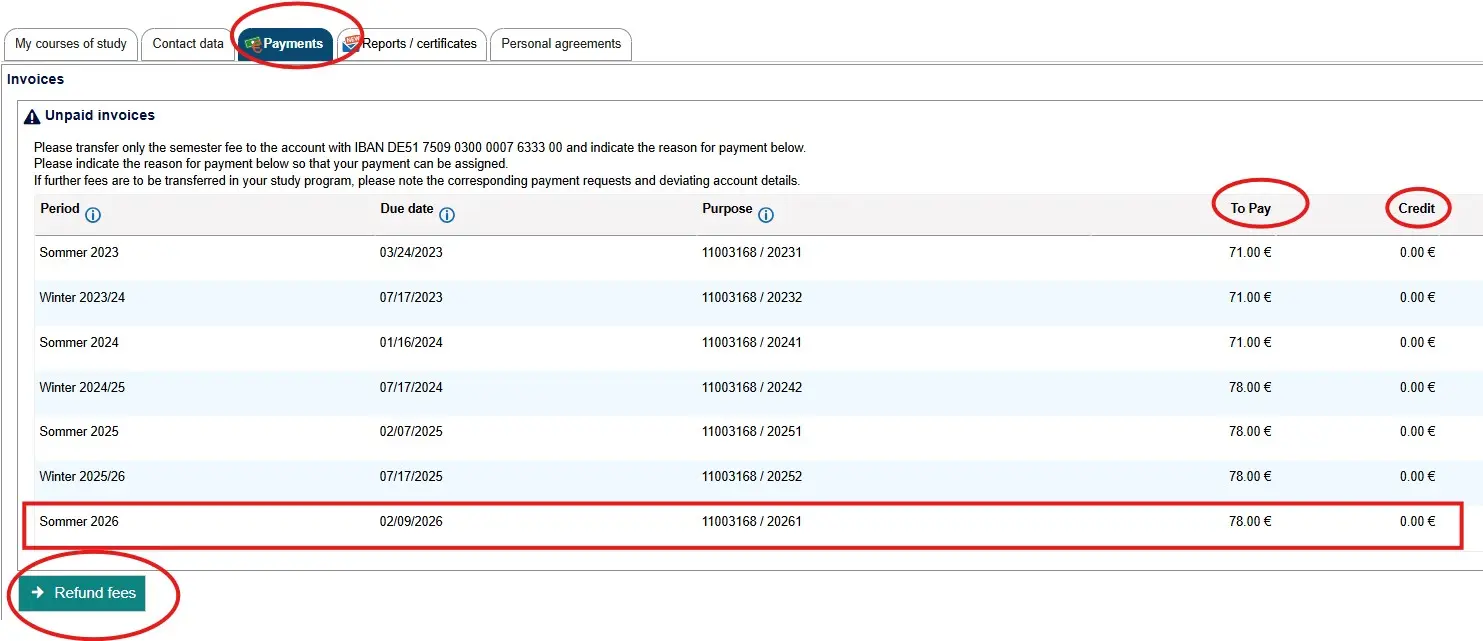Select the Reports / certificates tab
The height and width of the screenshot is (641, 1483).
419,44
